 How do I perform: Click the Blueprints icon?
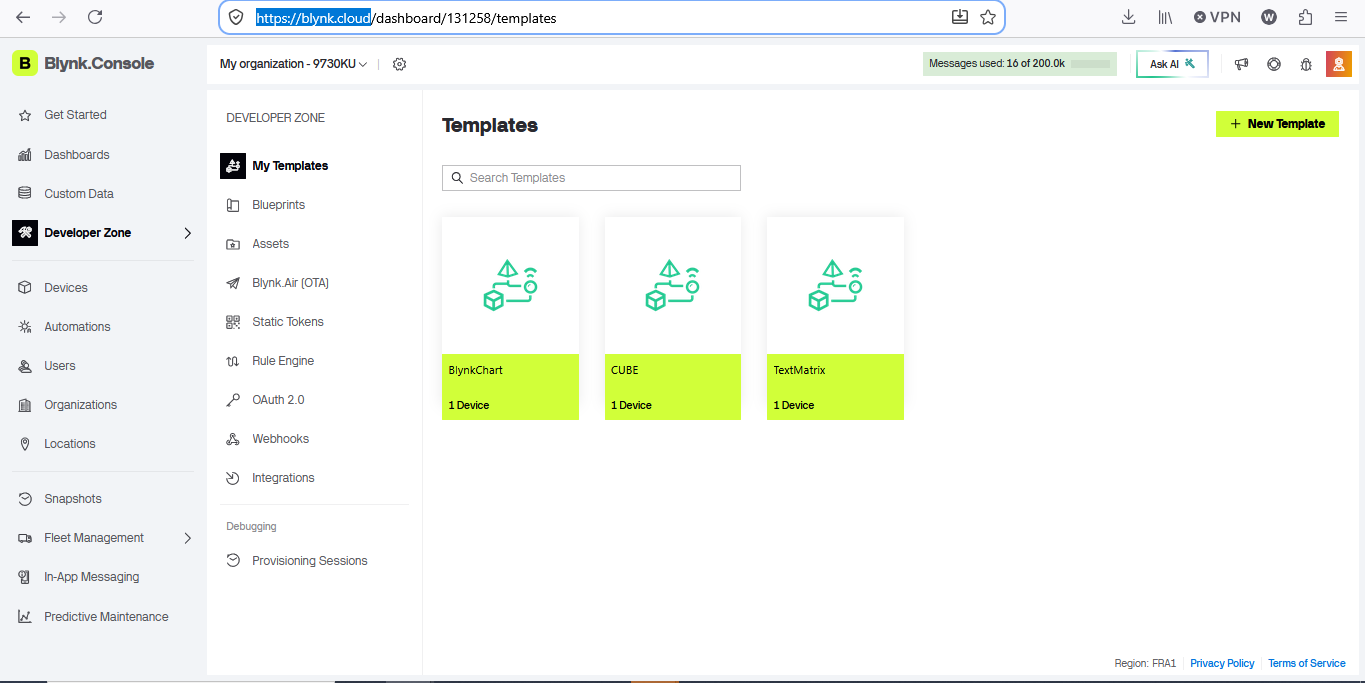click(233, 205)
